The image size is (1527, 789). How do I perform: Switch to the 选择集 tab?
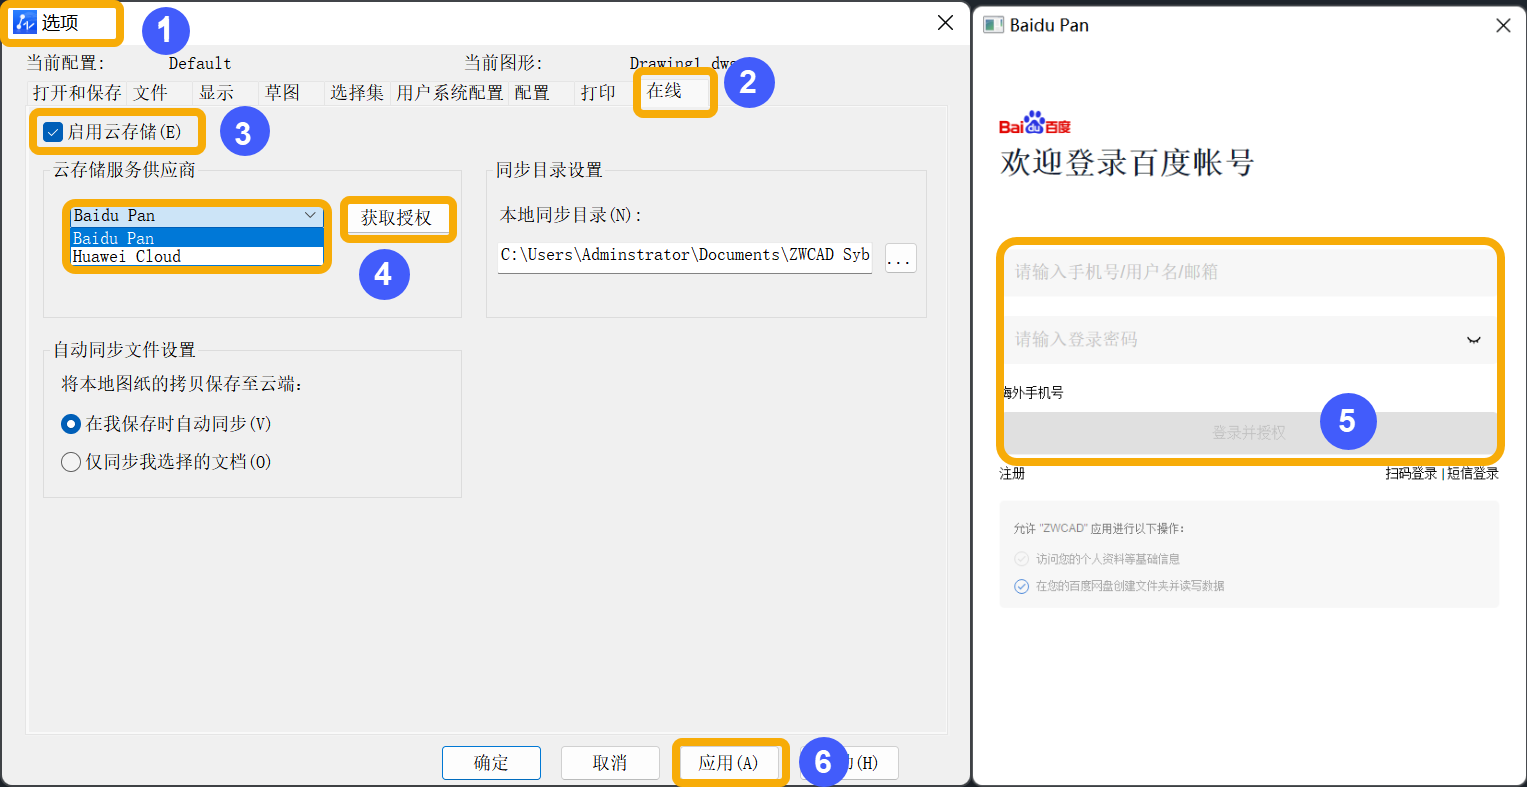pyautogui.click(x=357, y=93)
